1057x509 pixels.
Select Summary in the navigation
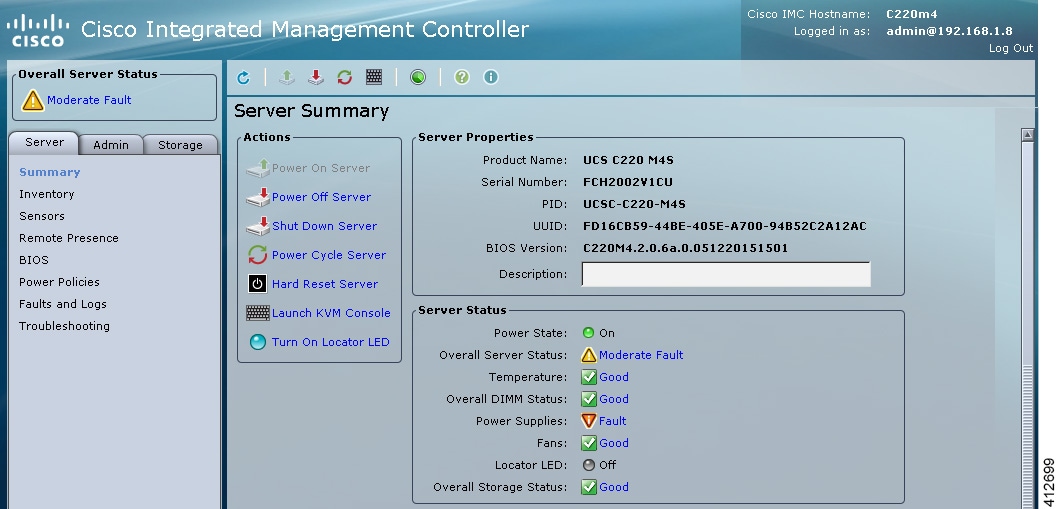tap(50, 172)
